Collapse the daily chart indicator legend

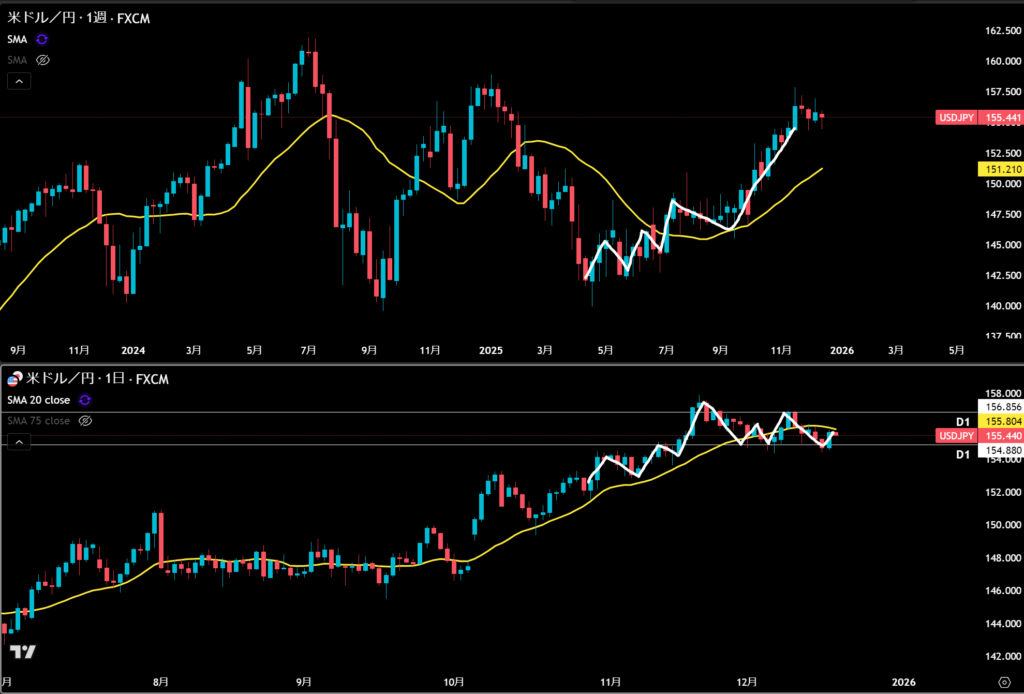tap(19, 442)
